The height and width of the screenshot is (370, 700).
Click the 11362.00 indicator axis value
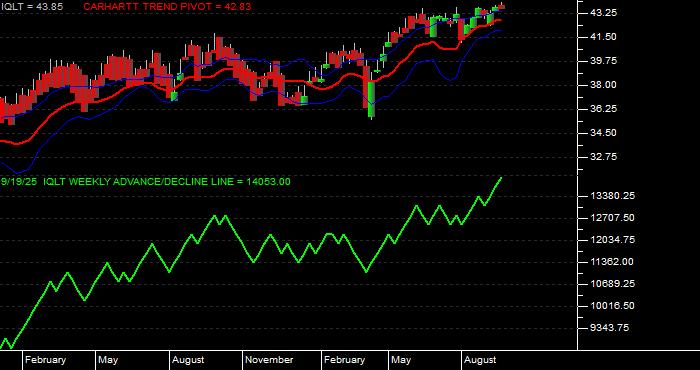[611, 262]
